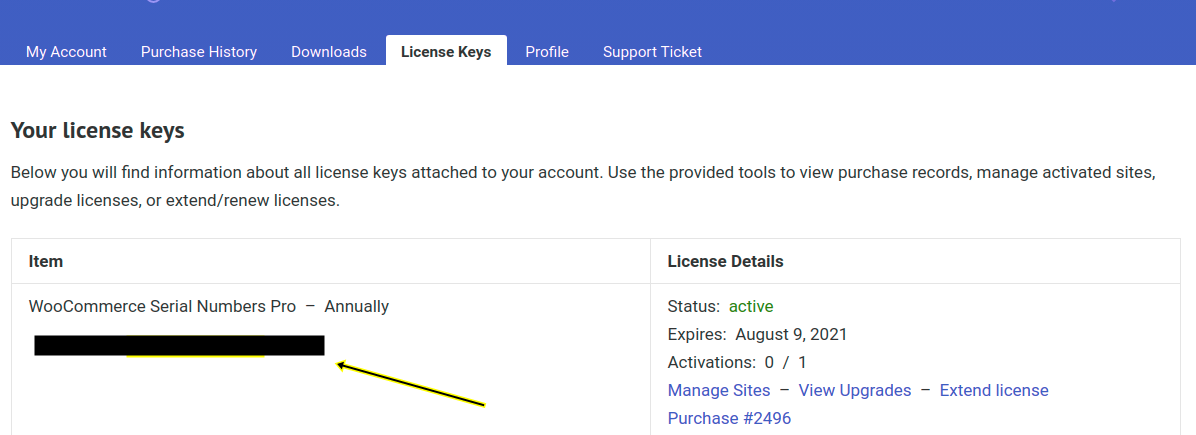Open the Downloads tab
The height and width of the screenshot is (435, 1196).
[329, 52]
